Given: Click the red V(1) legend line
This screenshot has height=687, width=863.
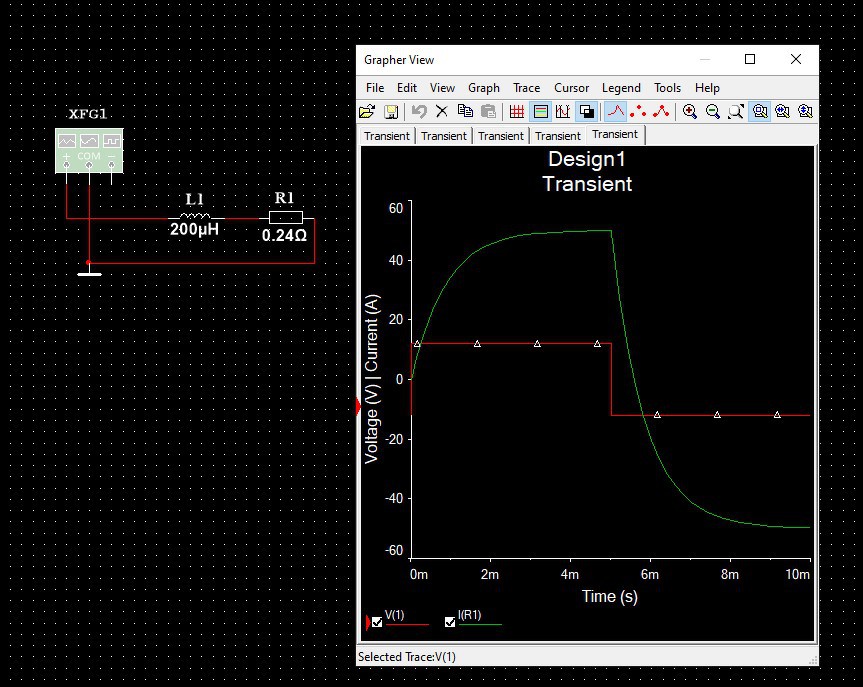Looking at the screenshot, I should tap(407, 625).
